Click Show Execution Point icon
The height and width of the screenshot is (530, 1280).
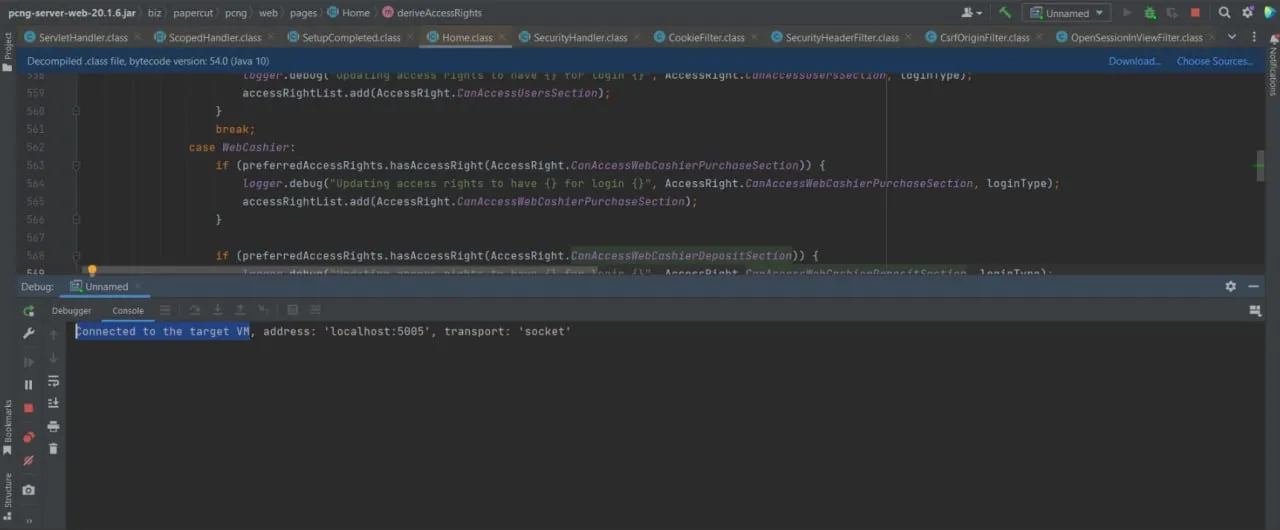166,311
